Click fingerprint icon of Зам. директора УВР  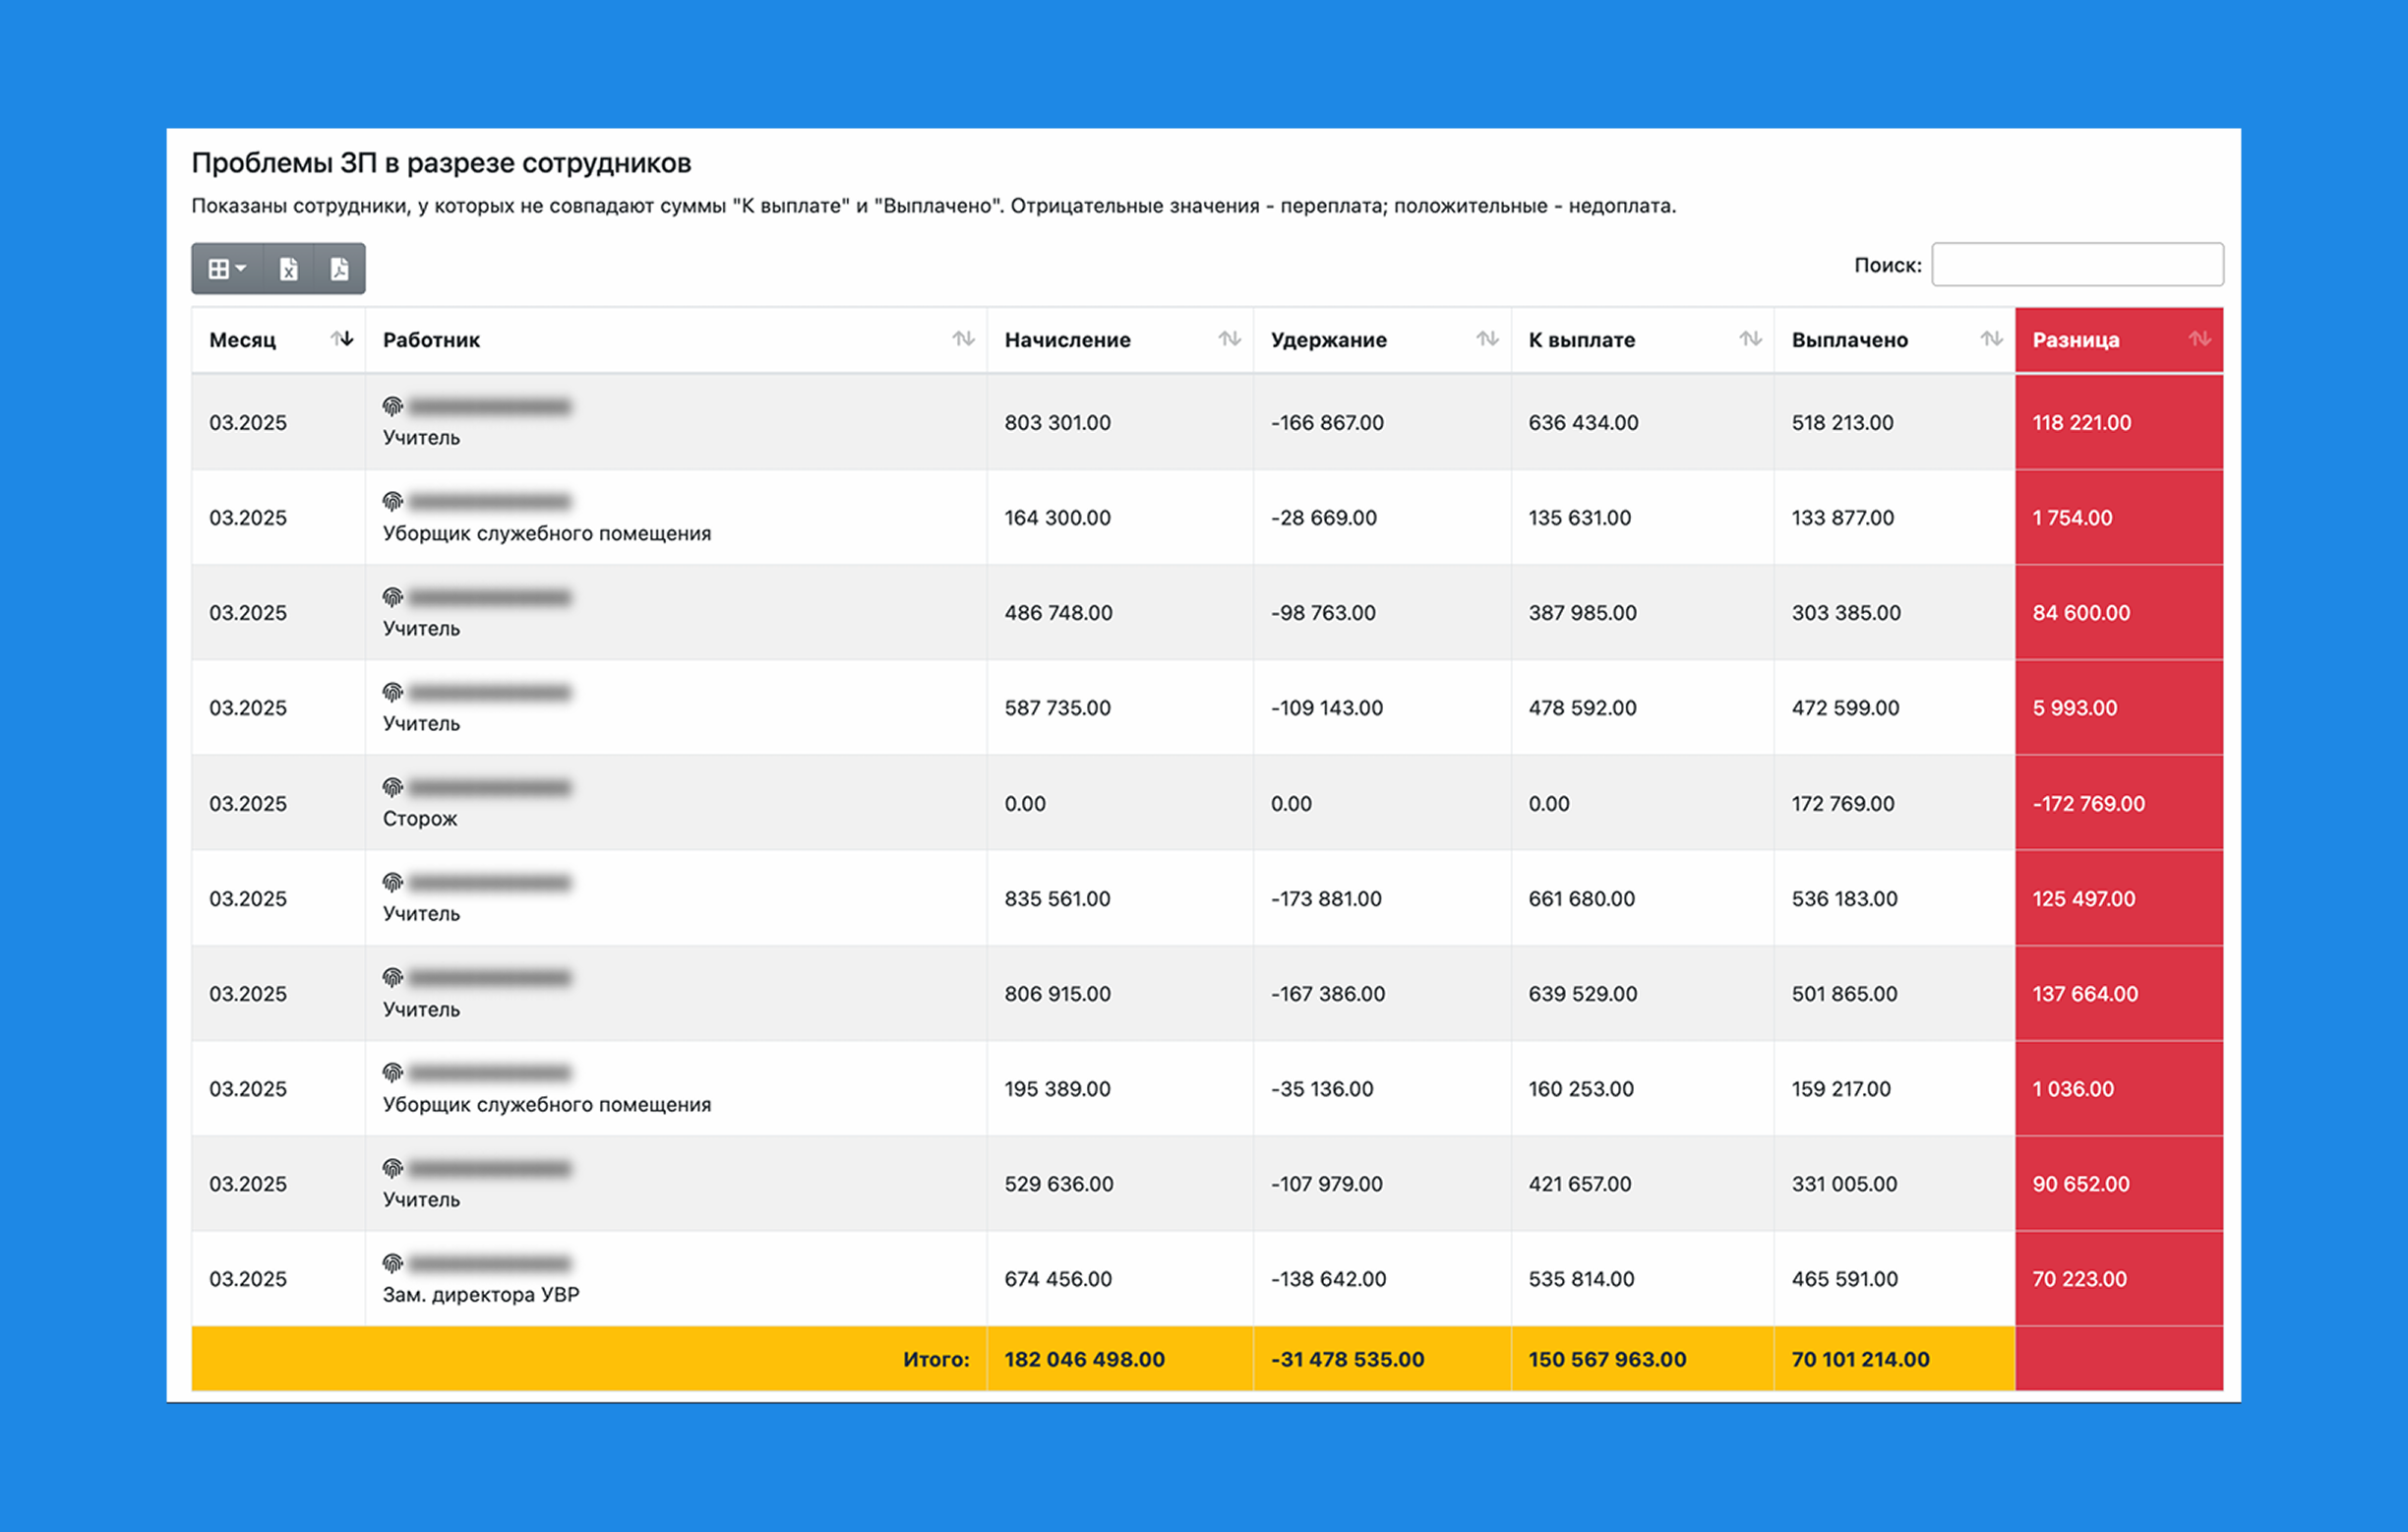[x=393, y=1263]
